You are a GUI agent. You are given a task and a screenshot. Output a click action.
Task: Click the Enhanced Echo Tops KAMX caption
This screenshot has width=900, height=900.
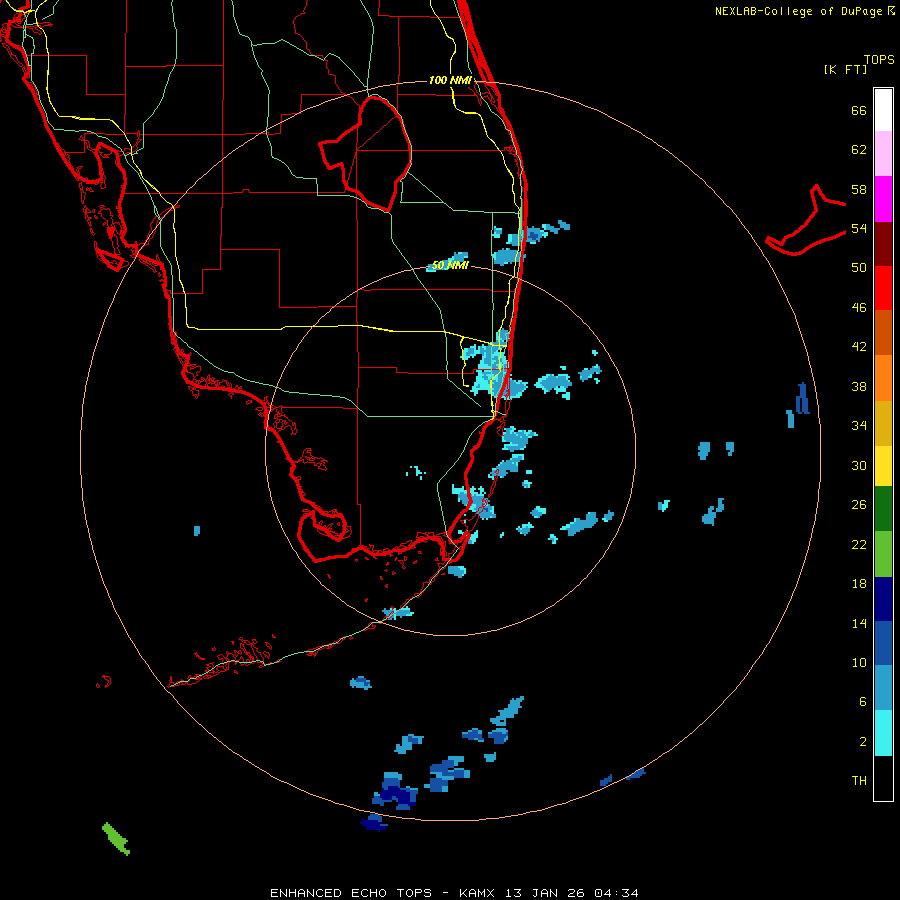coord(454,893)
